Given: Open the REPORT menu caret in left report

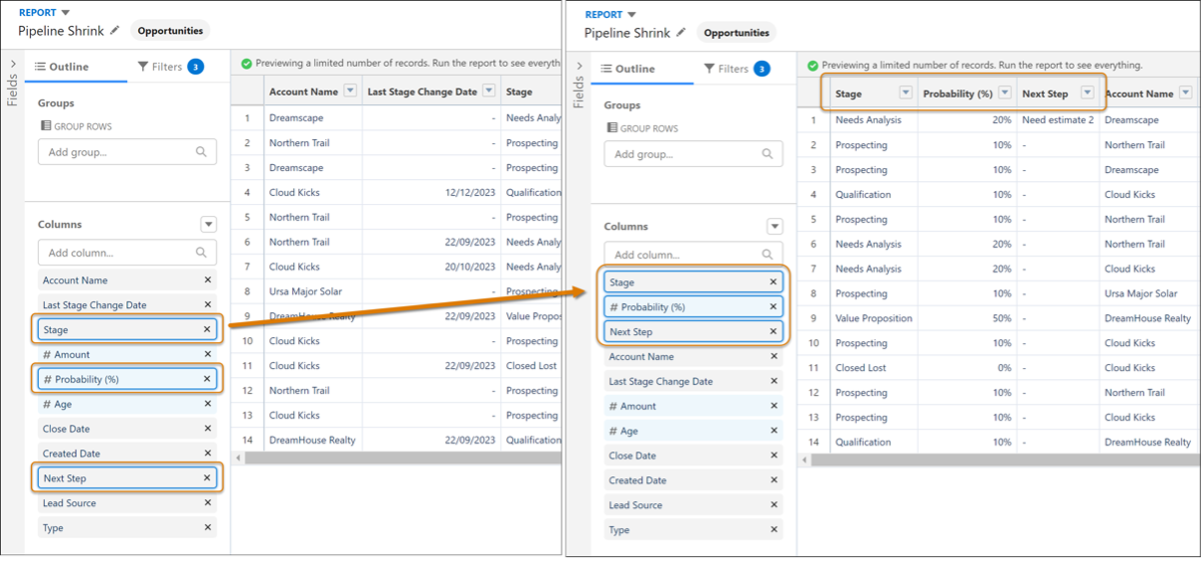Looking at the screenshot, I should pos(66,13).
